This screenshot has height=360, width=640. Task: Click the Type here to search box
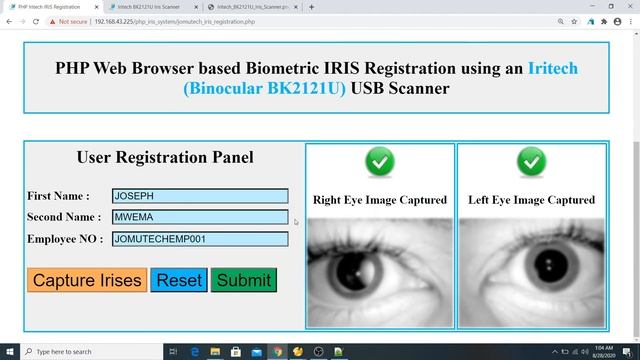91,351
